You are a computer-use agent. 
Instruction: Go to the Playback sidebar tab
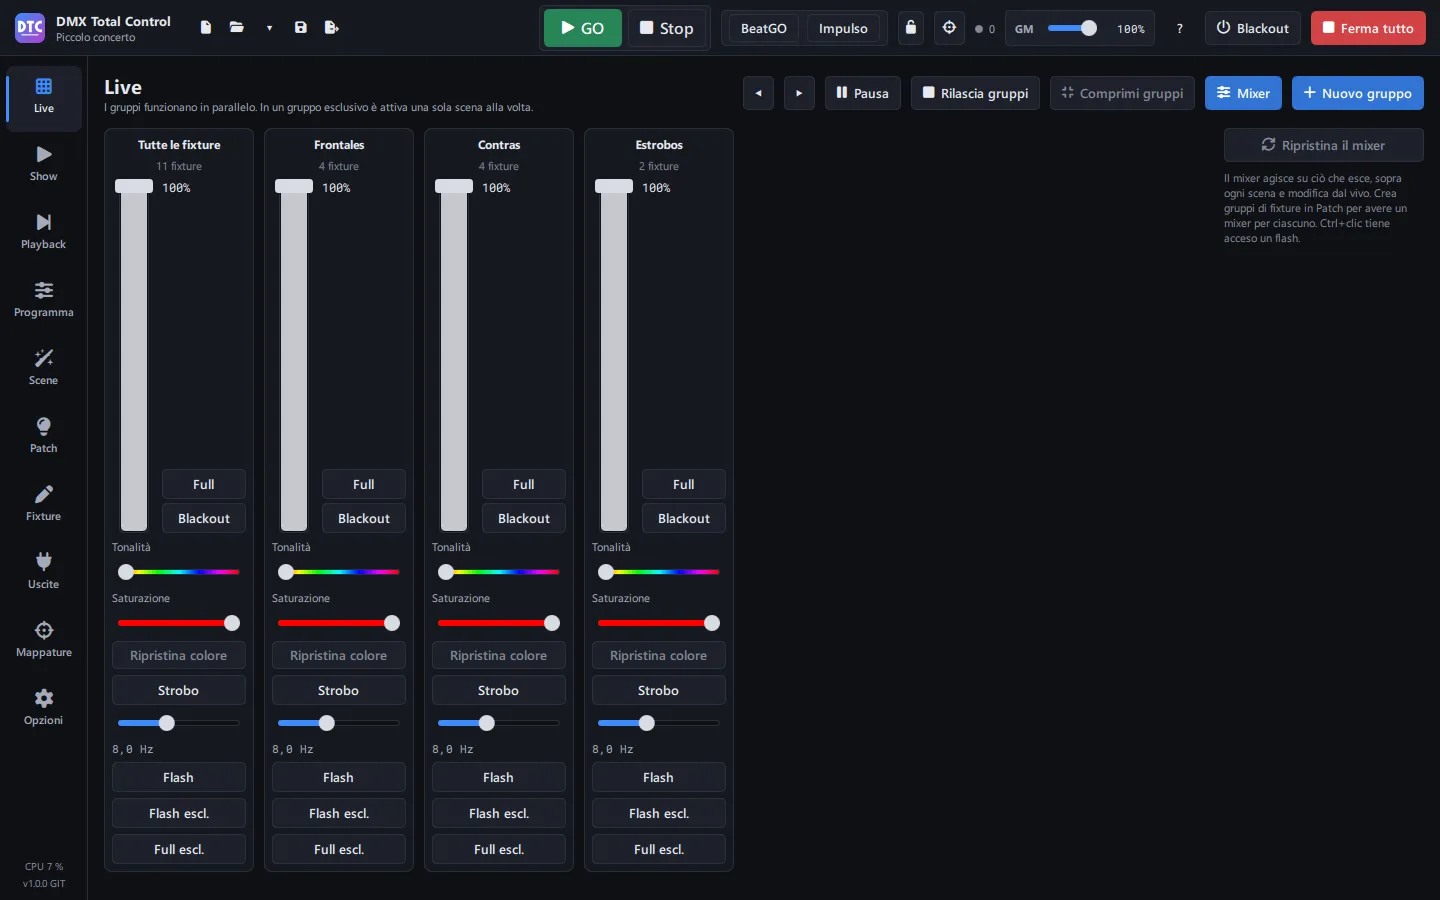point(44,232)
